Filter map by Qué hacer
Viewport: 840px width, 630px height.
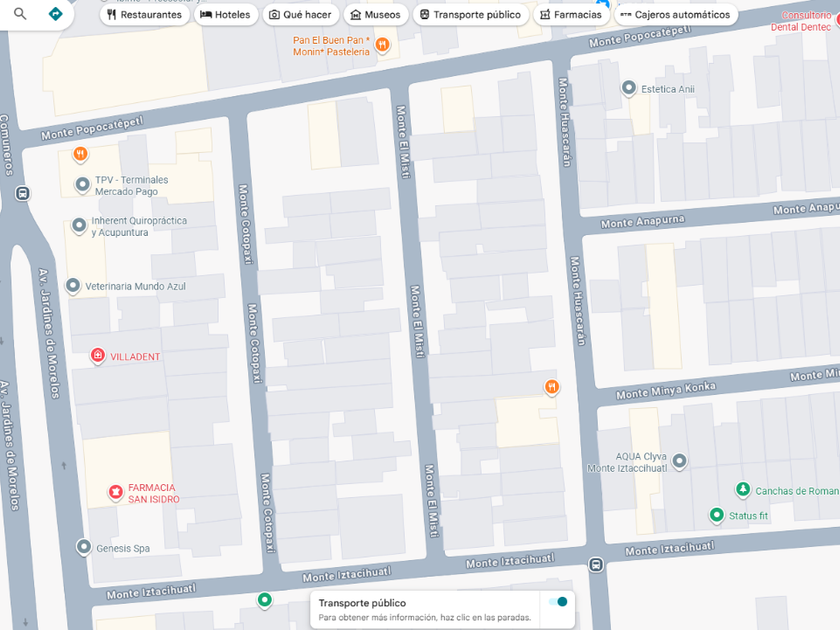tap(300, 15)
